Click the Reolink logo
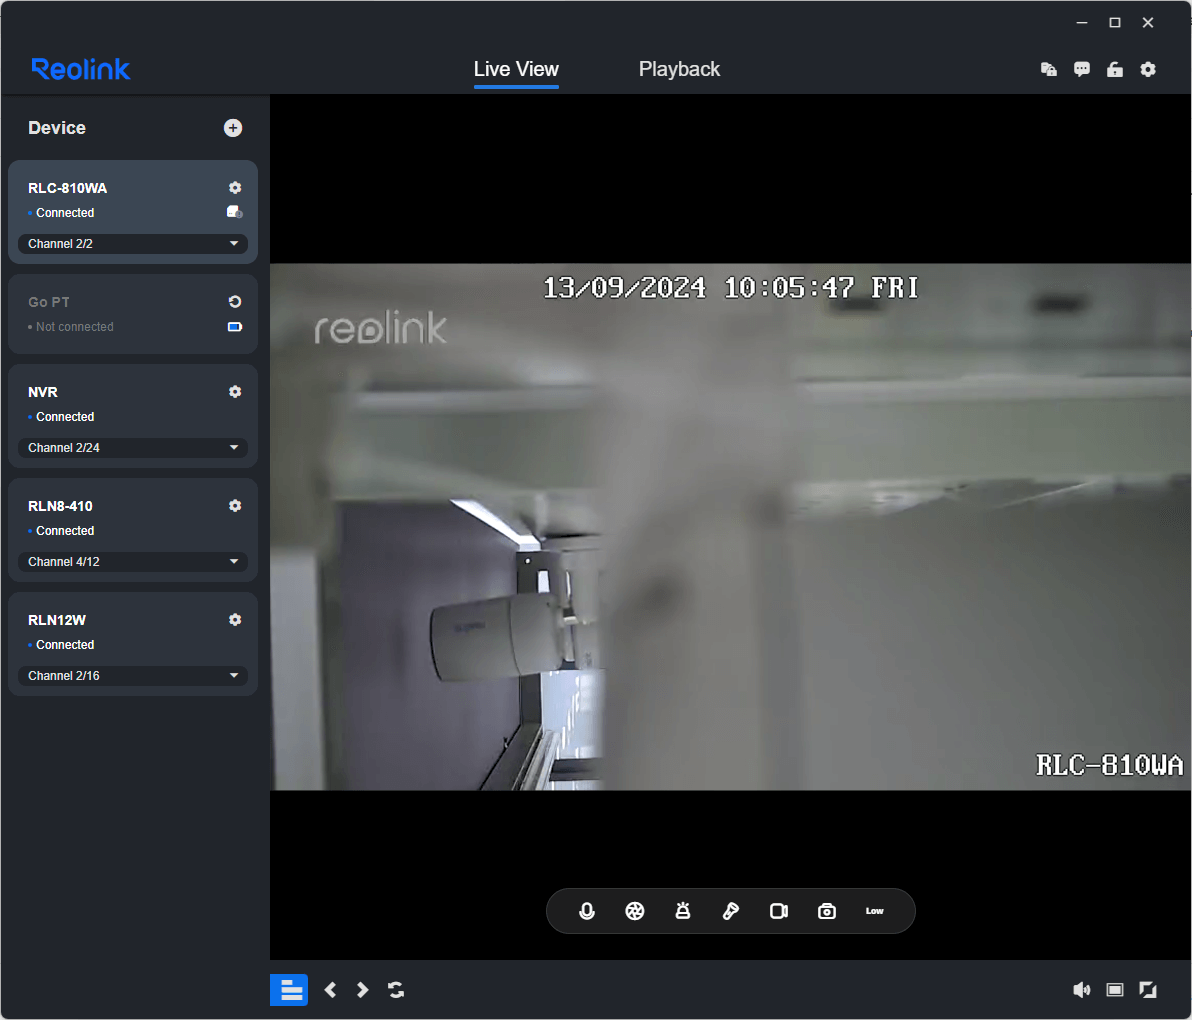 click(81, 69)
